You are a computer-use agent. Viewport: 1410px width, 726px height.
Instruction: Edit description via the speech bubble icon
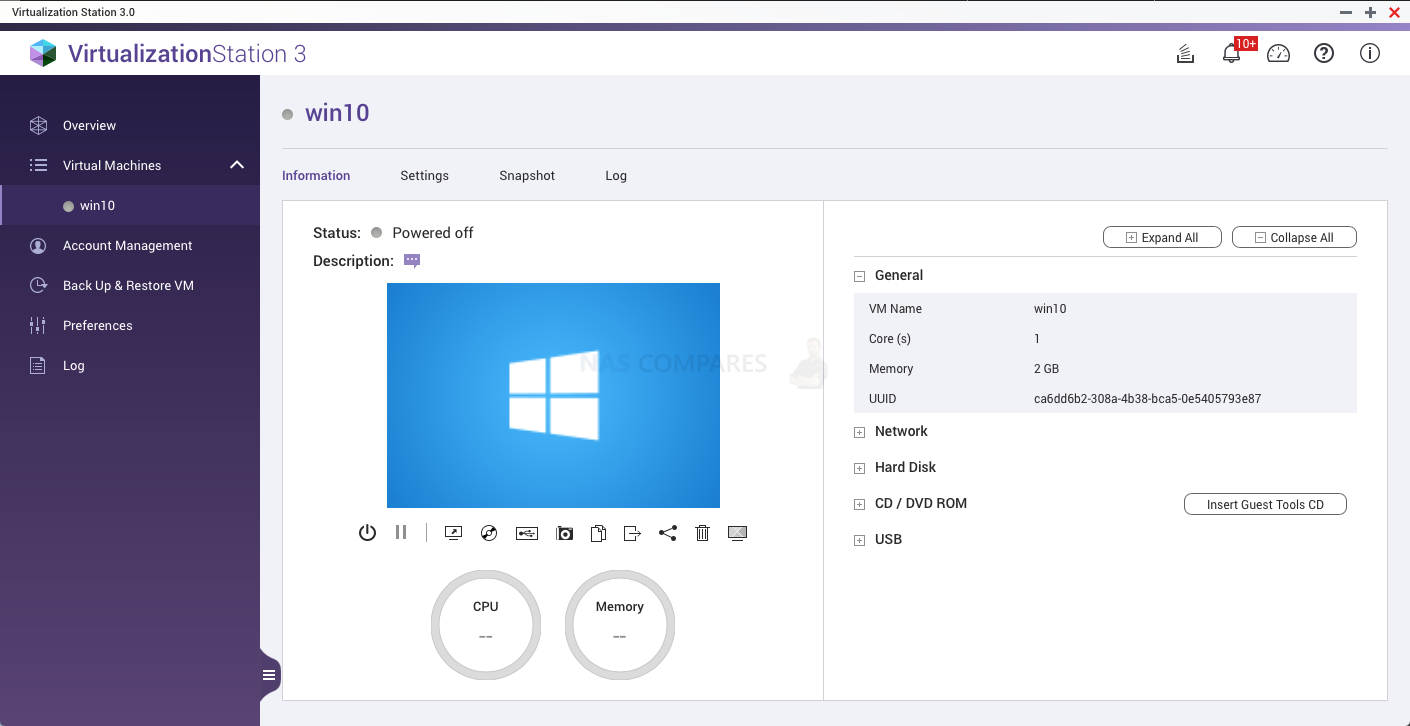pyautogui.click(x=412, y=261)
